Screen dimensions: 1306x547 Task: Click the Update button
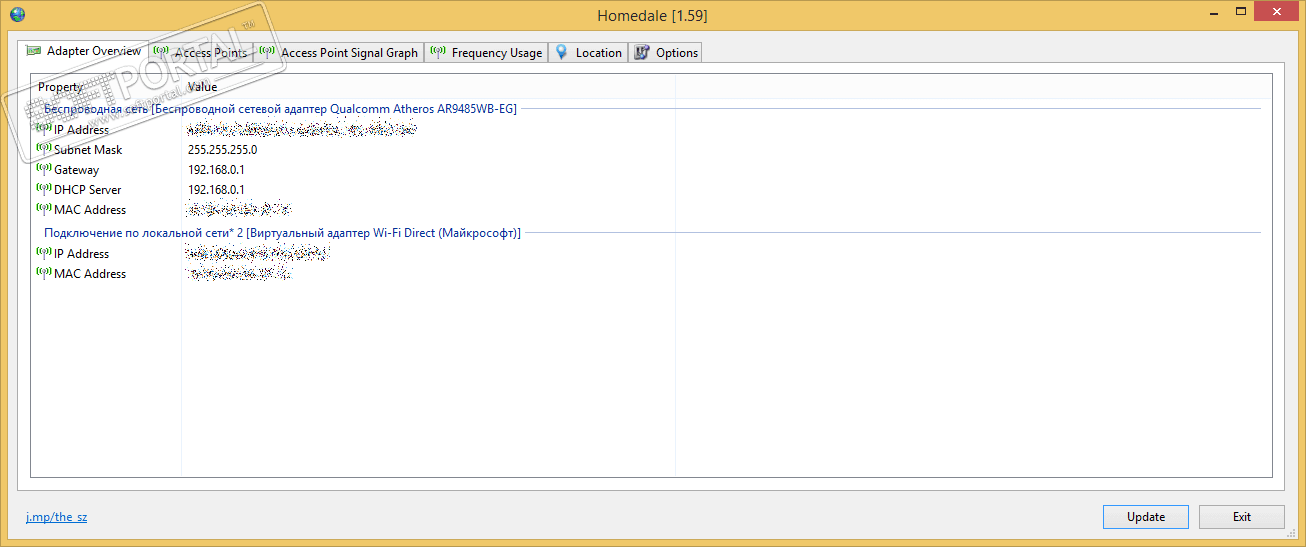pos(1146,517)
